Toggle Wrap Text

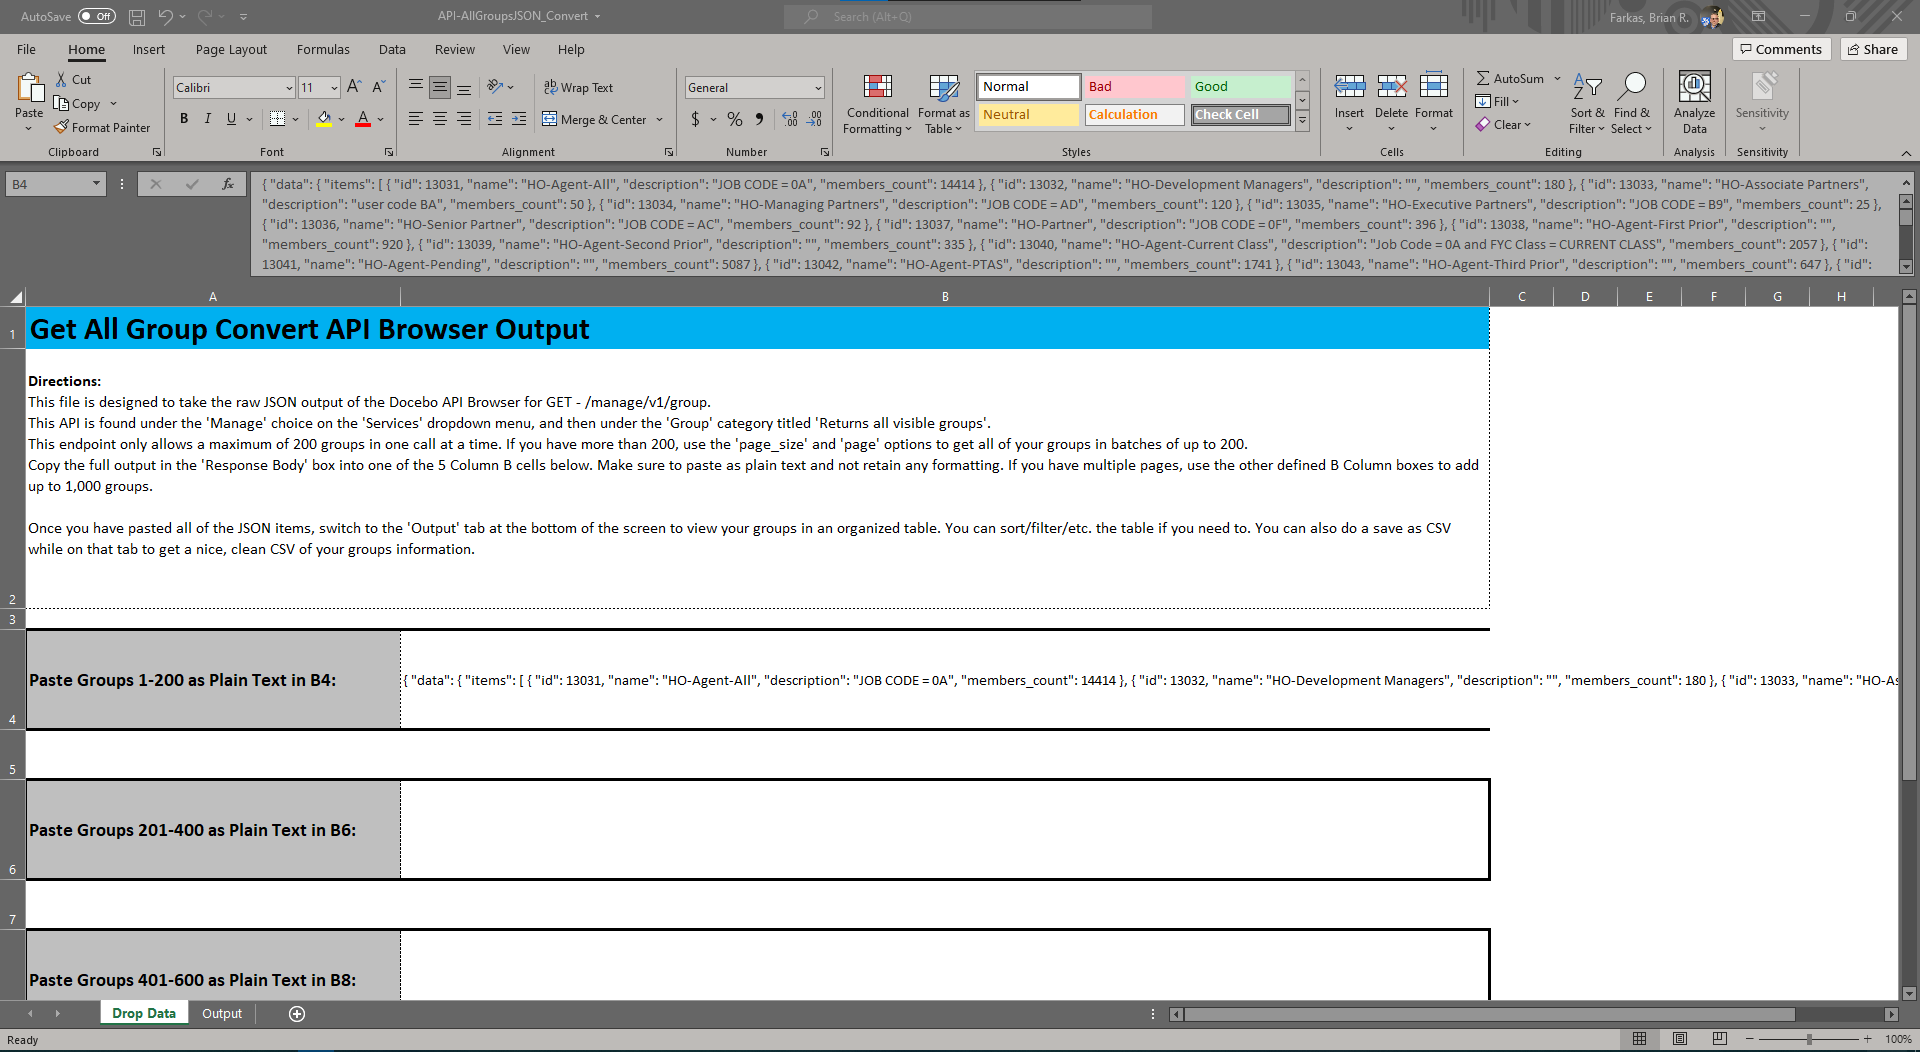click(x=578, y=87)
